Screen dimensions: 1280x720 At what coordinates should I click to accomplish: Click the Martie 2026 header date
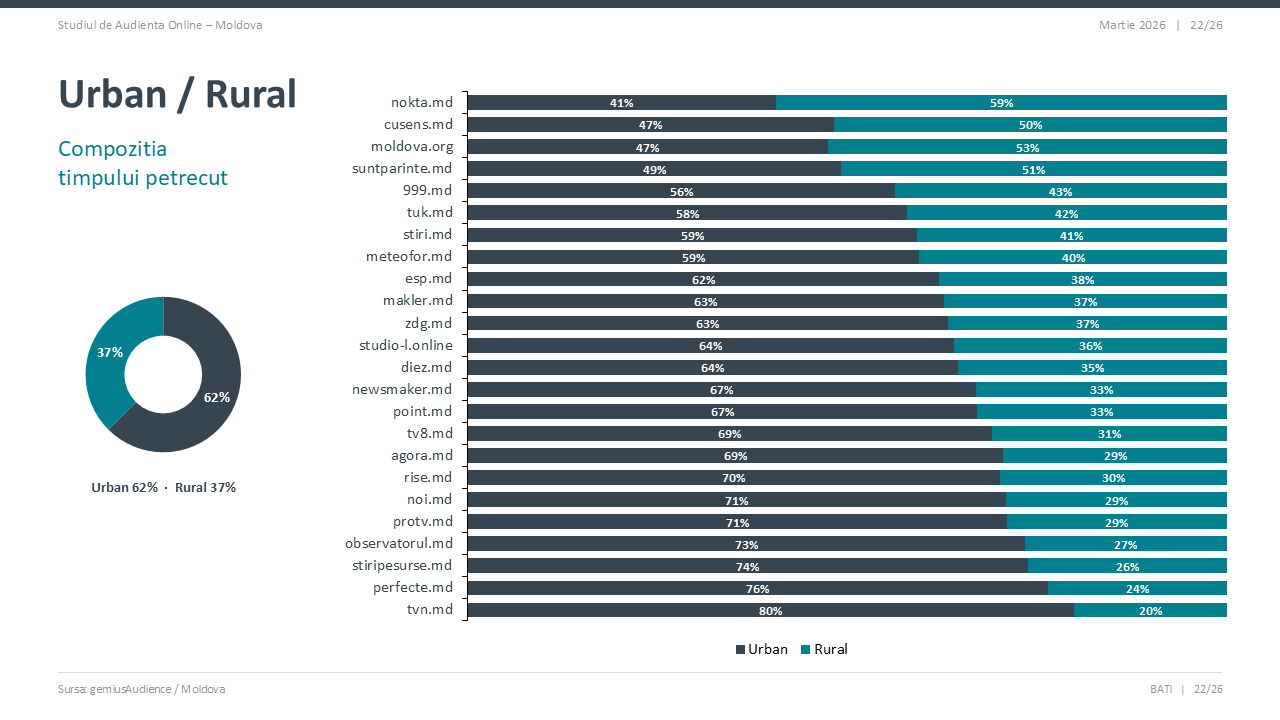[1132, 25]
